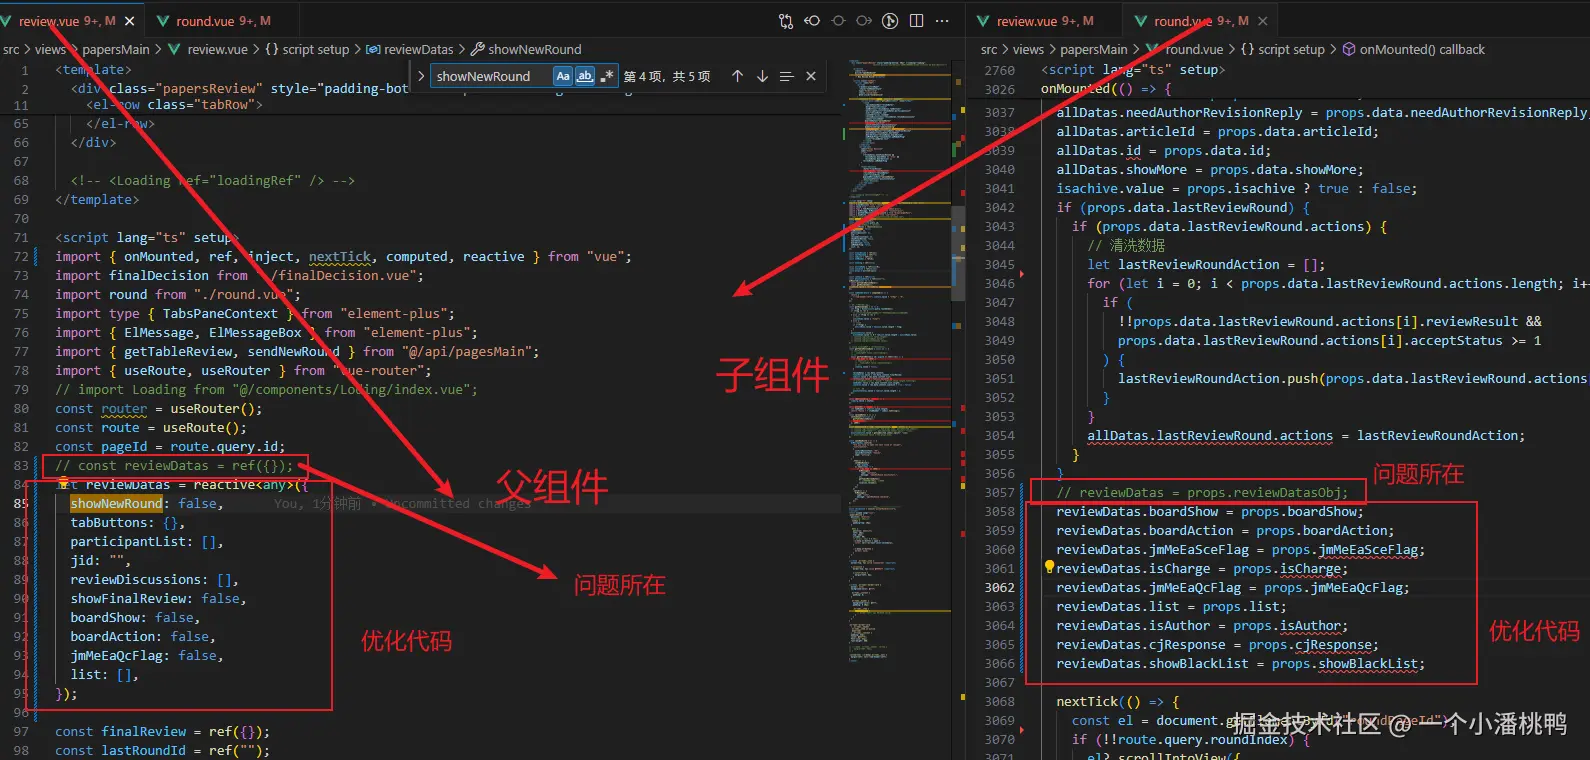Screen dimensions: 1590x760
Task: Open views breadcrumb in left editor
Action: (50, 49)
